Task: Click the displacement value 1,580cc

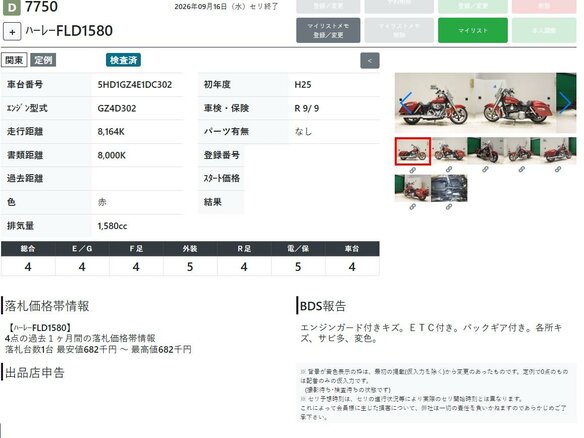Action: coord(112,226)
